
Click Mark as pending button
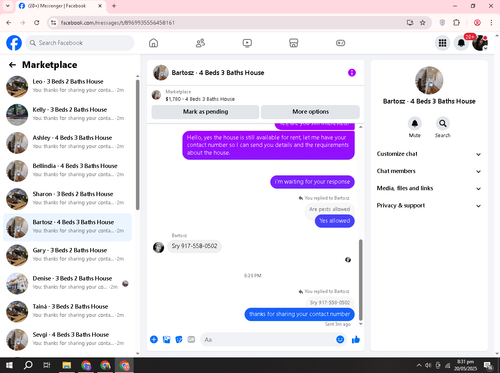(205, 112)
